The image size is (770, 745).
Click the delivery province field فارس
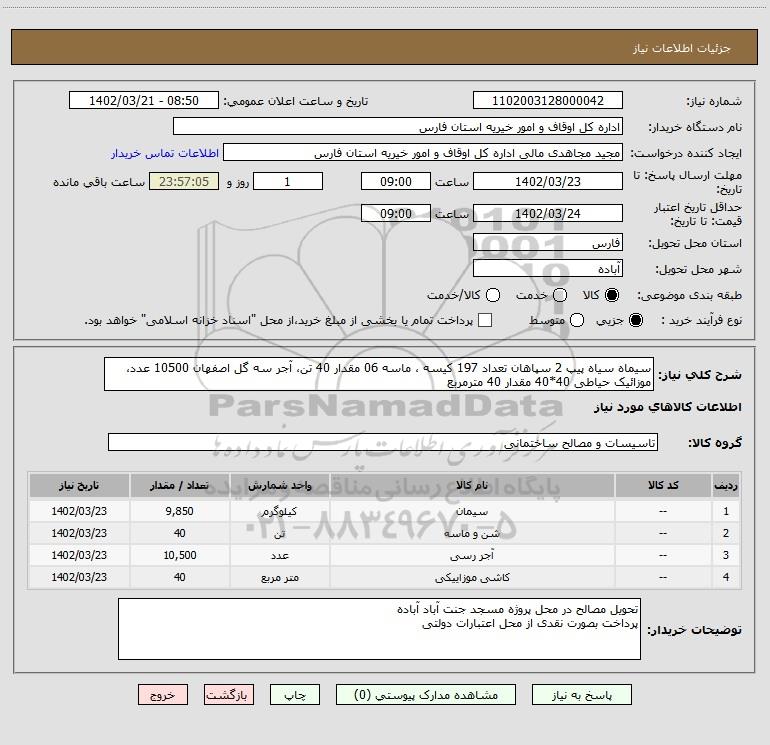click(x=548, y=243)
